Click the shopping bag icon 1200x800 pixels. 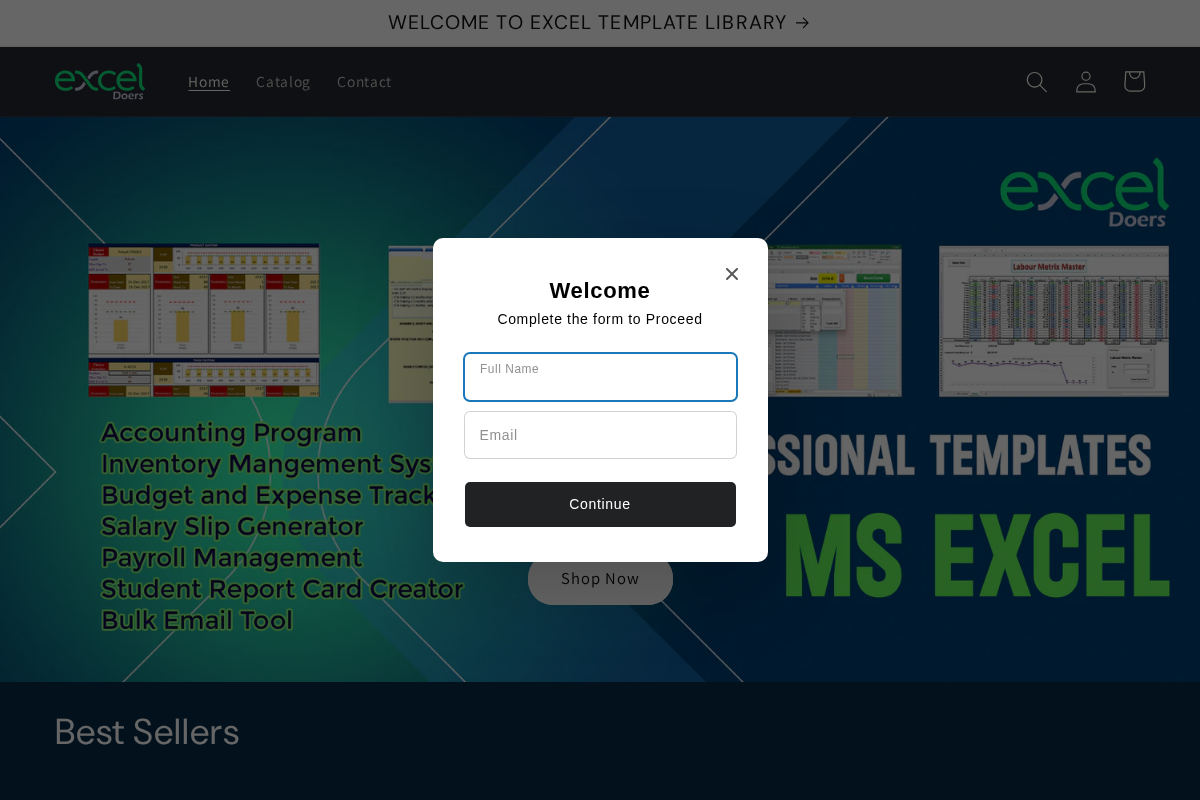pos(1134,81)
